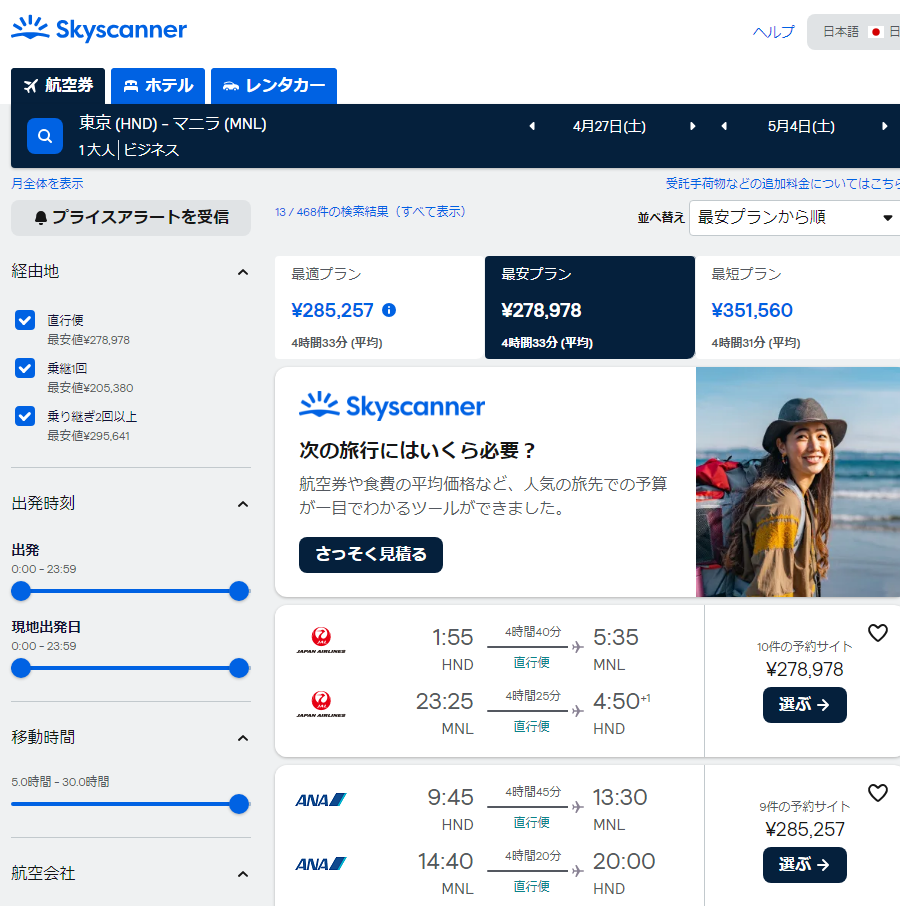Move return date before 5月4日
This screenshot has width=900, height=906.
click(723, 126)
